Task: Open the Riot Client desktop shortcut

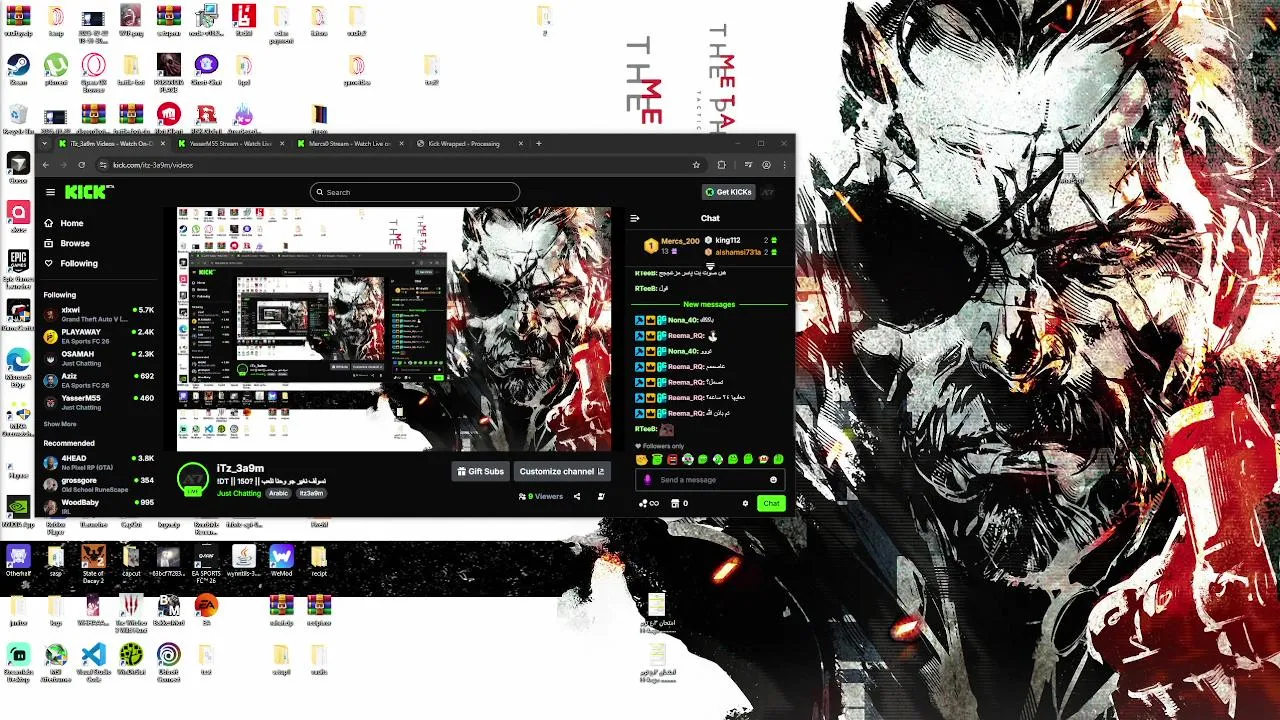Action: pyautogui.click(x=169, y=118)
